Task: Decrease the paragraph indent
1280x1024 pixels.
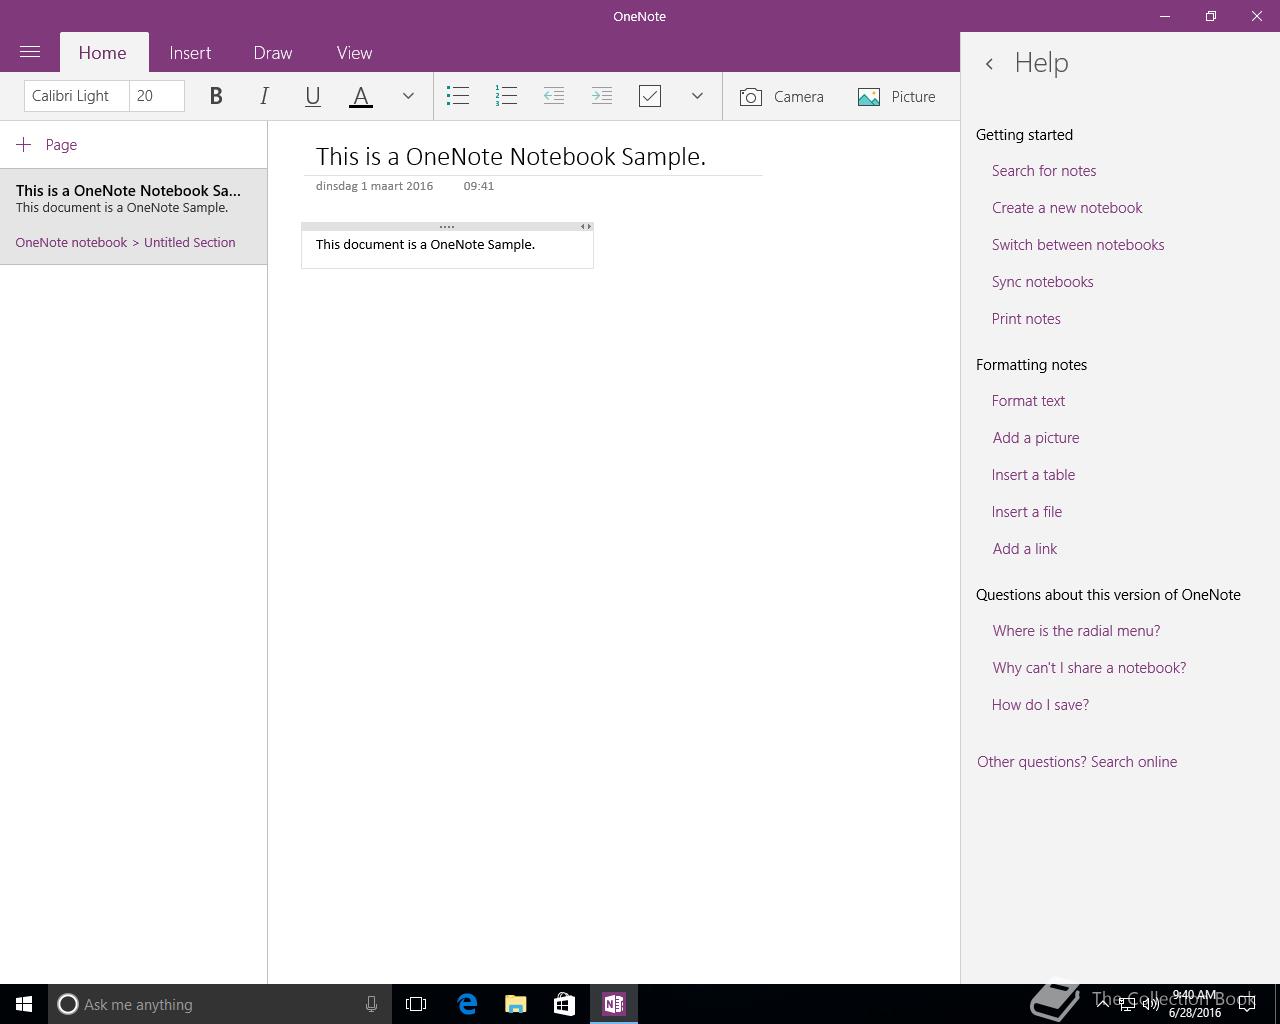Action: pos(554,96)
